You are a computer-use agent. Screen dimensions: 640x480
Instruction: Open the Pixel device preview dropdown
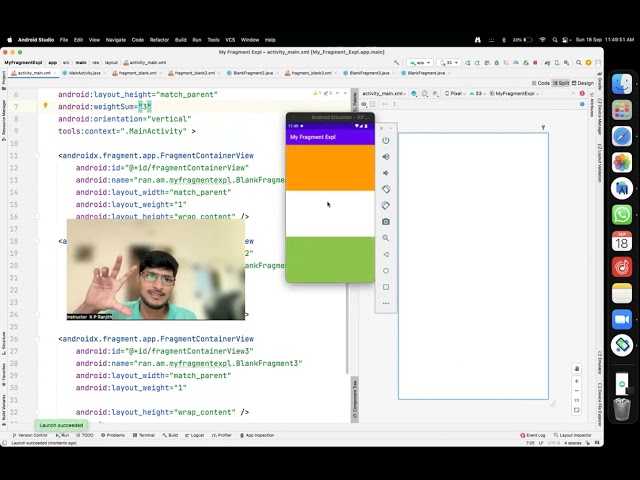tap(455, 93)
